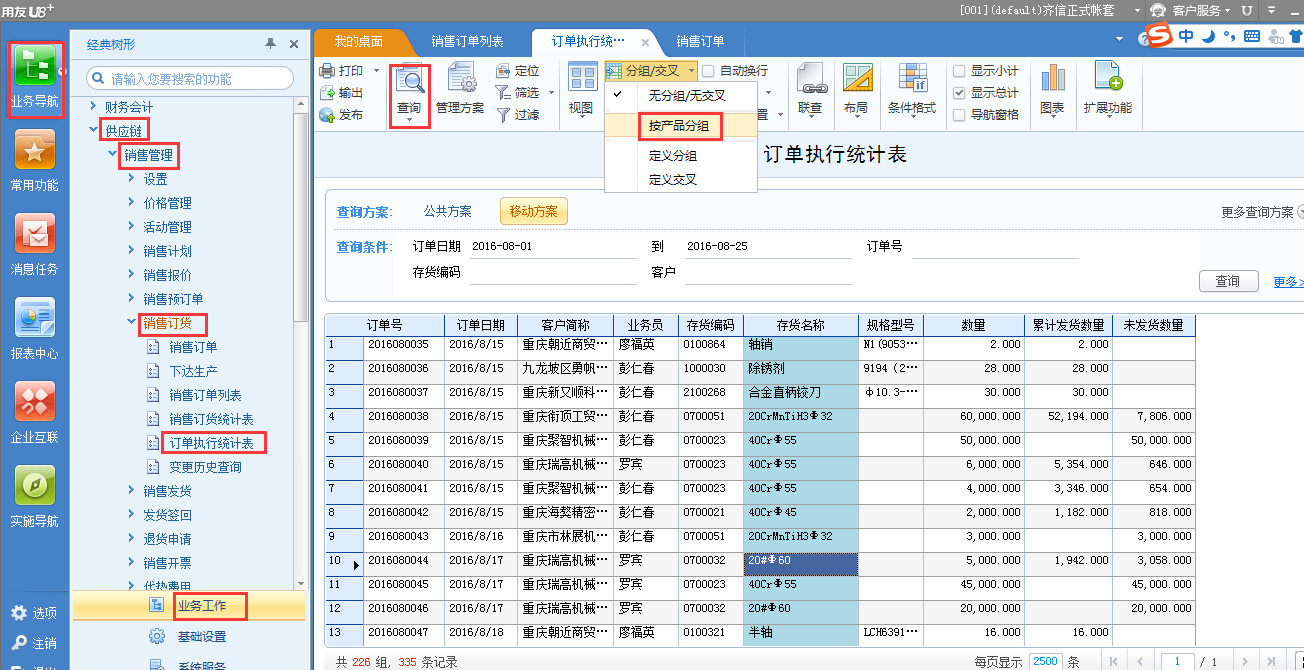Collapse the 销售管理 tree node
This screenshot has height=670, width=1304.
tap(112, 154)
